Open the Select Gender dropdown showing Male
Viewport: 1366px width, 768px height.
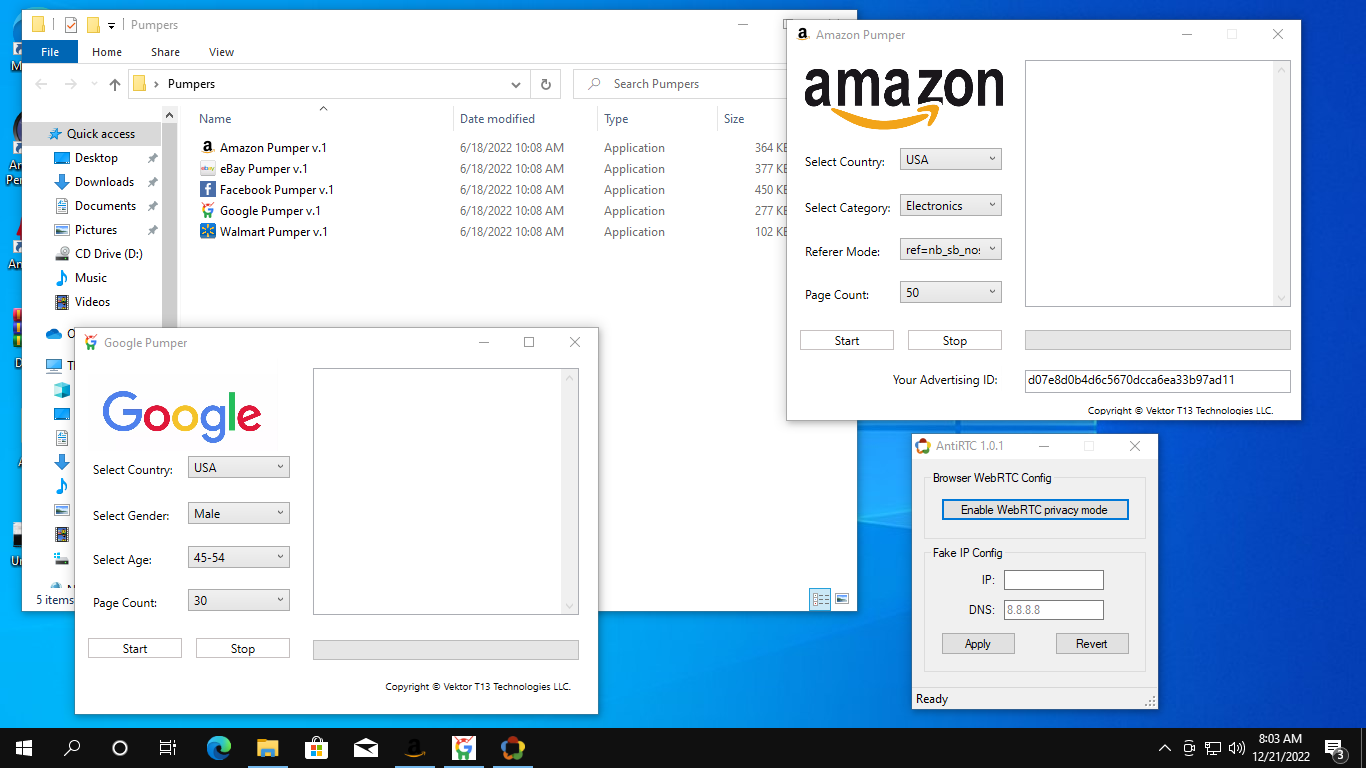239,513
